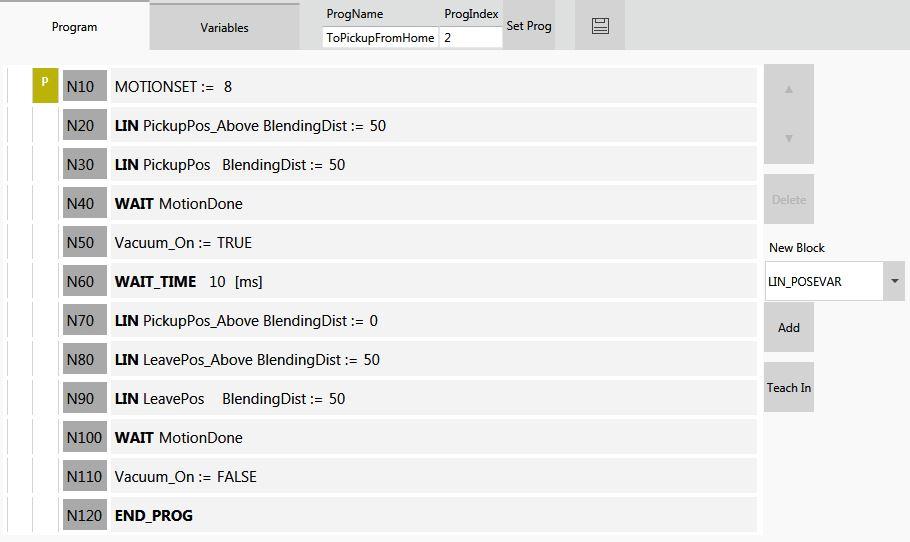This screenshot has height=542, width=910.
Task: Click the Add block button
Action: [789, 328]
